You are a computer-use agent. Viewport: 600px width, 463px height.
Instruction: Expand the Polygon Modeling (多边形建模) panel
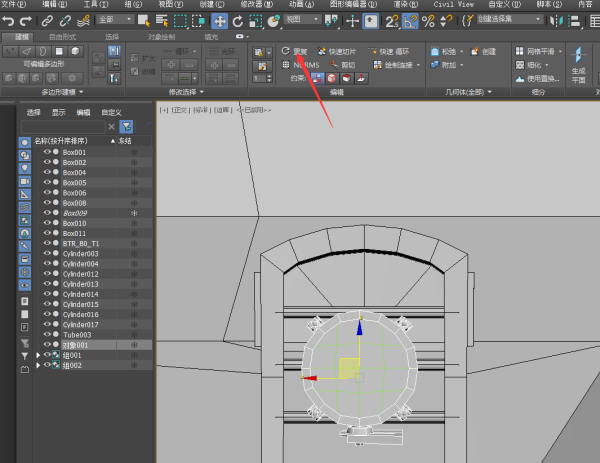62,92
